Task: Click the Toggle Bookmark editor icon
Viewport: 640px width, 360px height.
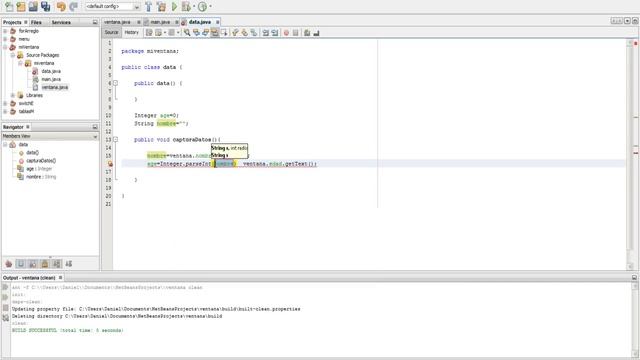Action: (x=253, y=33)
